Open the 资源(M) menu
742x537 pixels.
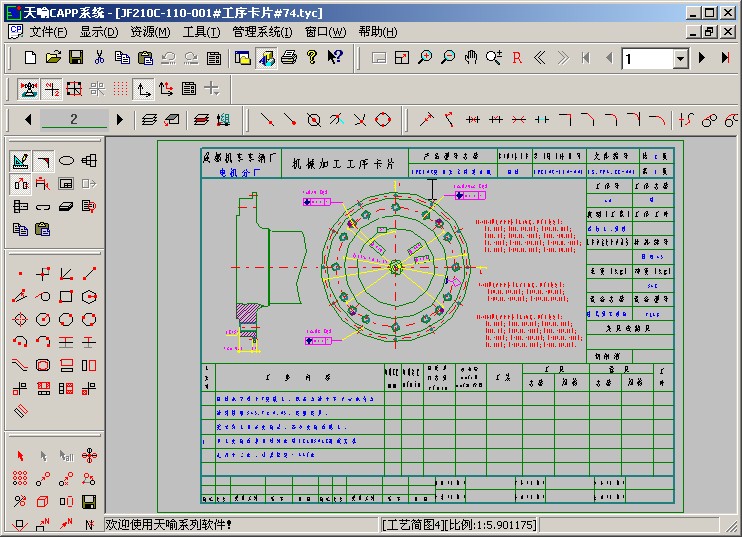pyautogui.click(x=150, y=32)
